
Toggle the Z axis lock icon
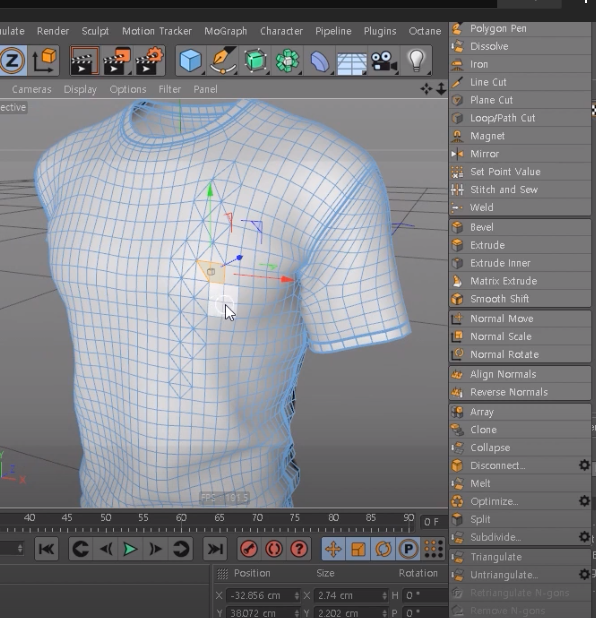[x=13, y=61]
